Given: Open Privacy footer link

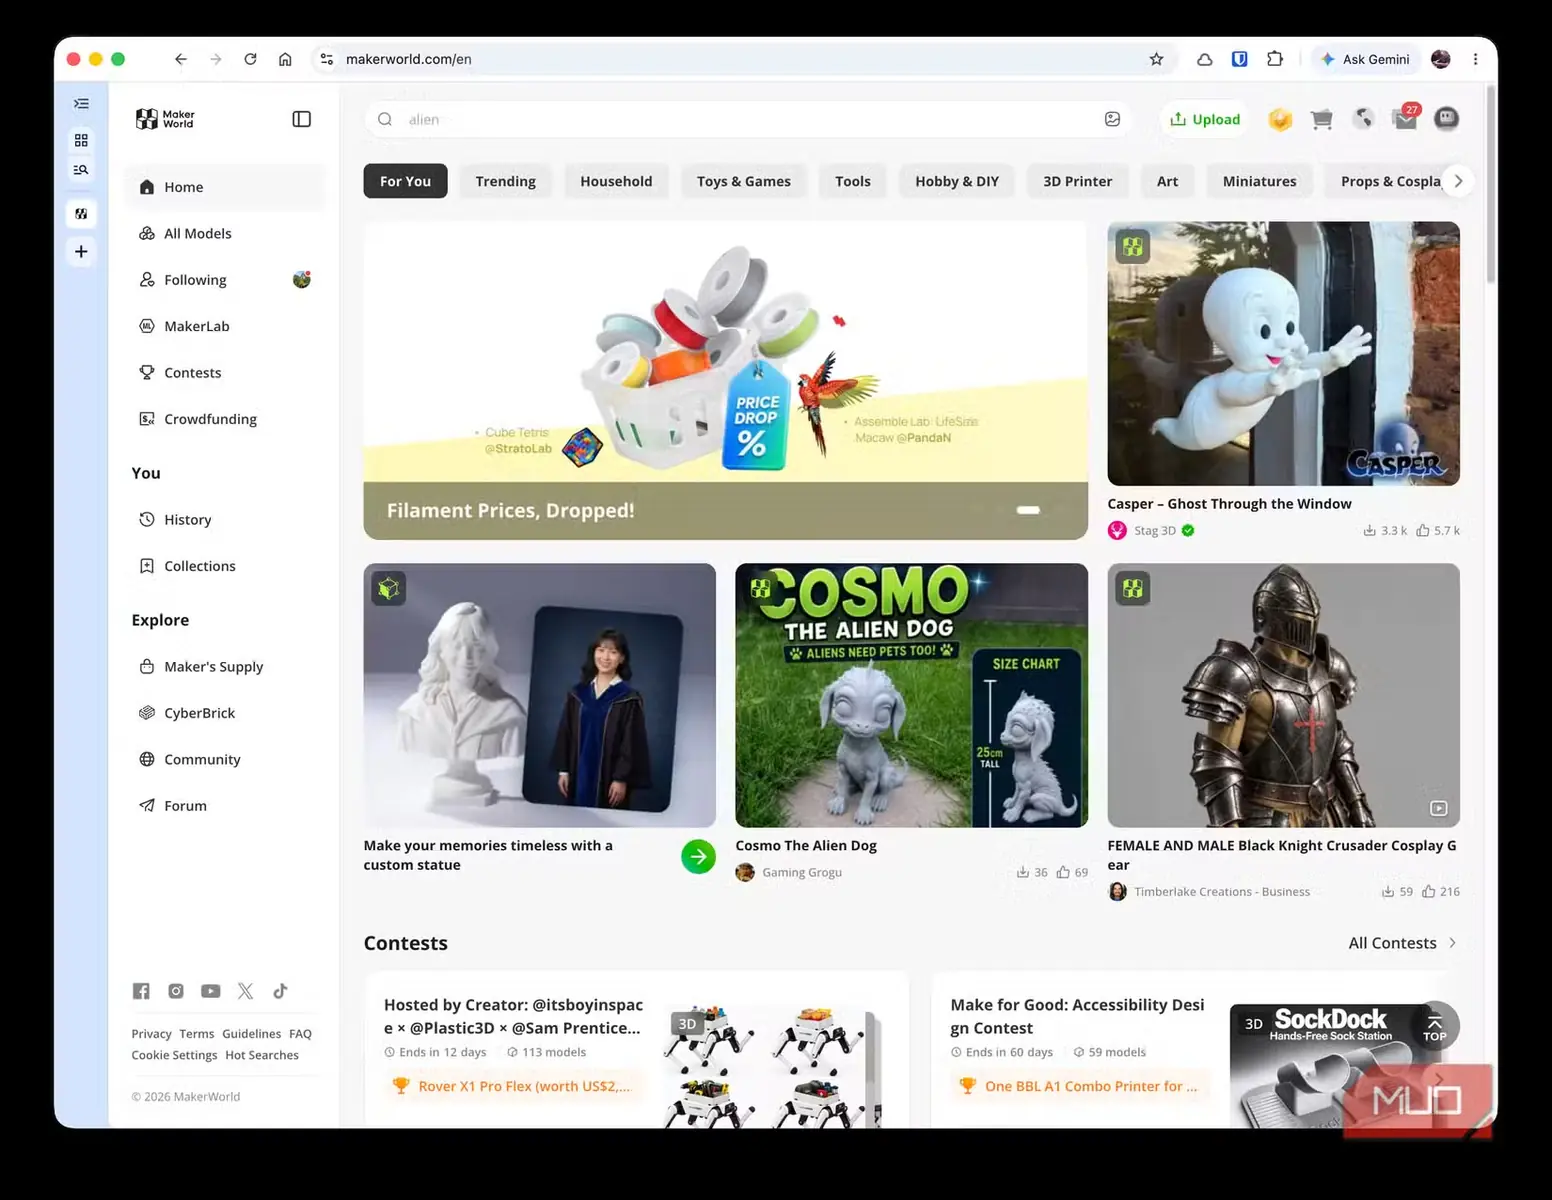Looking at the screenshot, I should pyautogui.click(x=151, y=1034).
